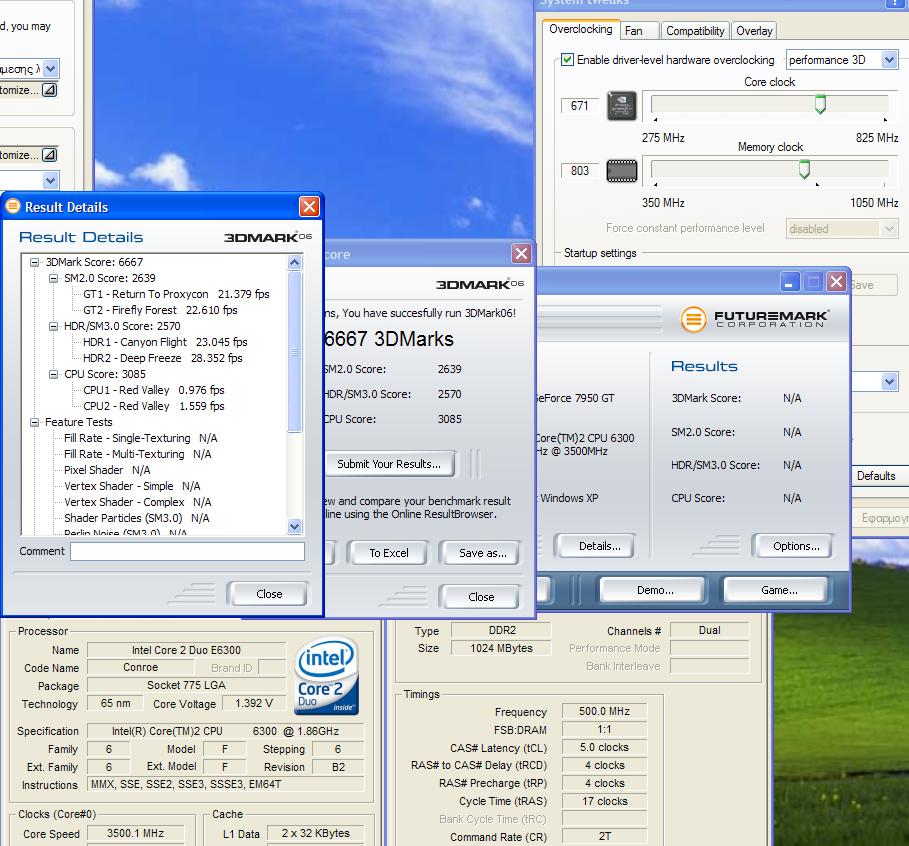Open the dropdown below the lower Customize button
Image resolution: width=909 pixels, height=846 pixels.
(50, 180)
